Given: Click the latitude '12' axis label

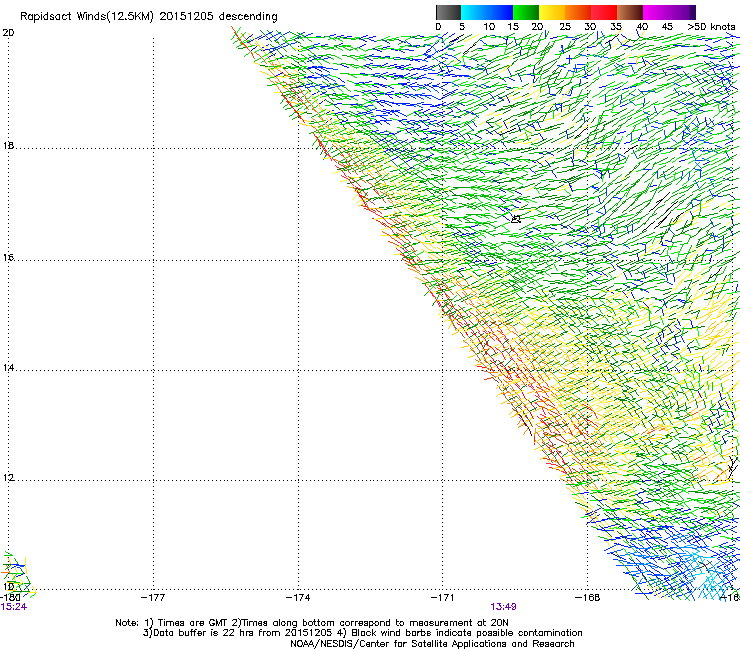Looking at the screenshot, I should click(x=8, y=478).
